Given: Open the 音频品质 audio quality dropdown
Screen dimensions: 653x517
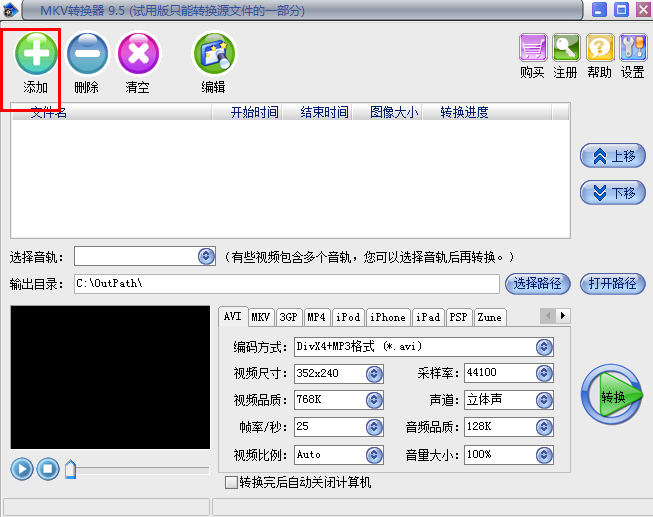Looking at the screenshot, I should (544, 427).
